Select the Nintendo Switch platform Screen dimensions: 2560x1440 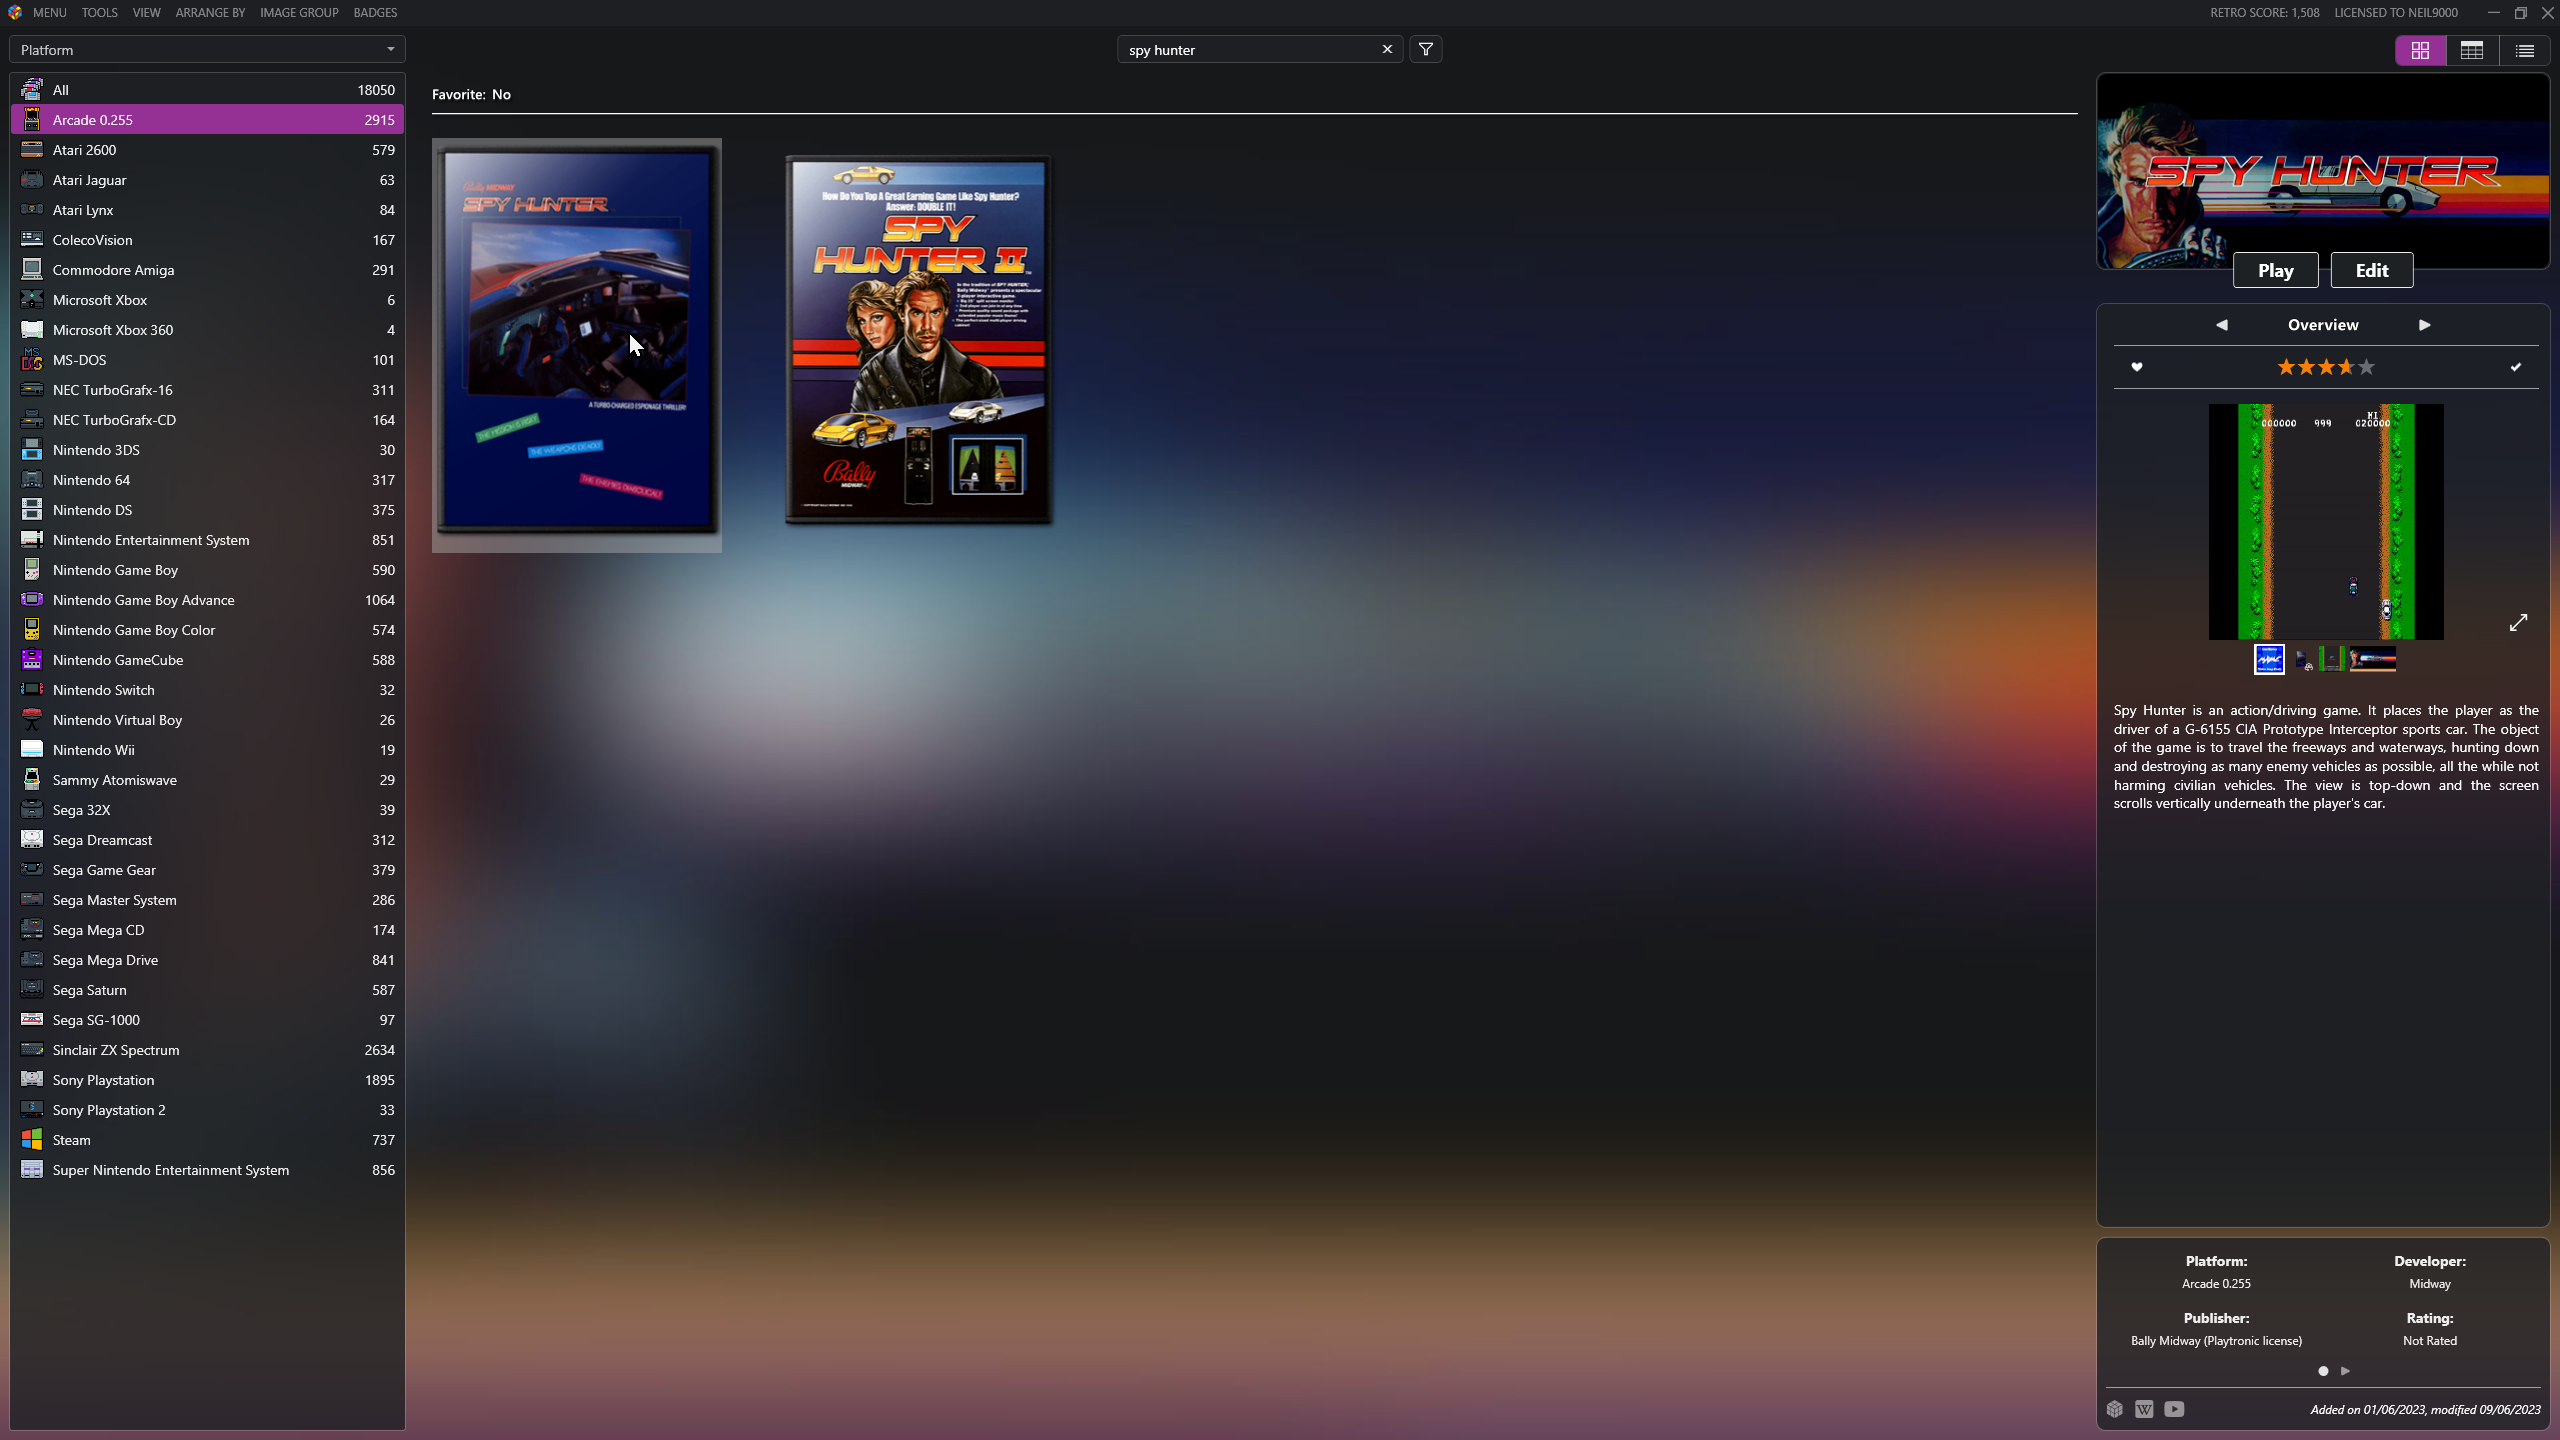point(207,690)
